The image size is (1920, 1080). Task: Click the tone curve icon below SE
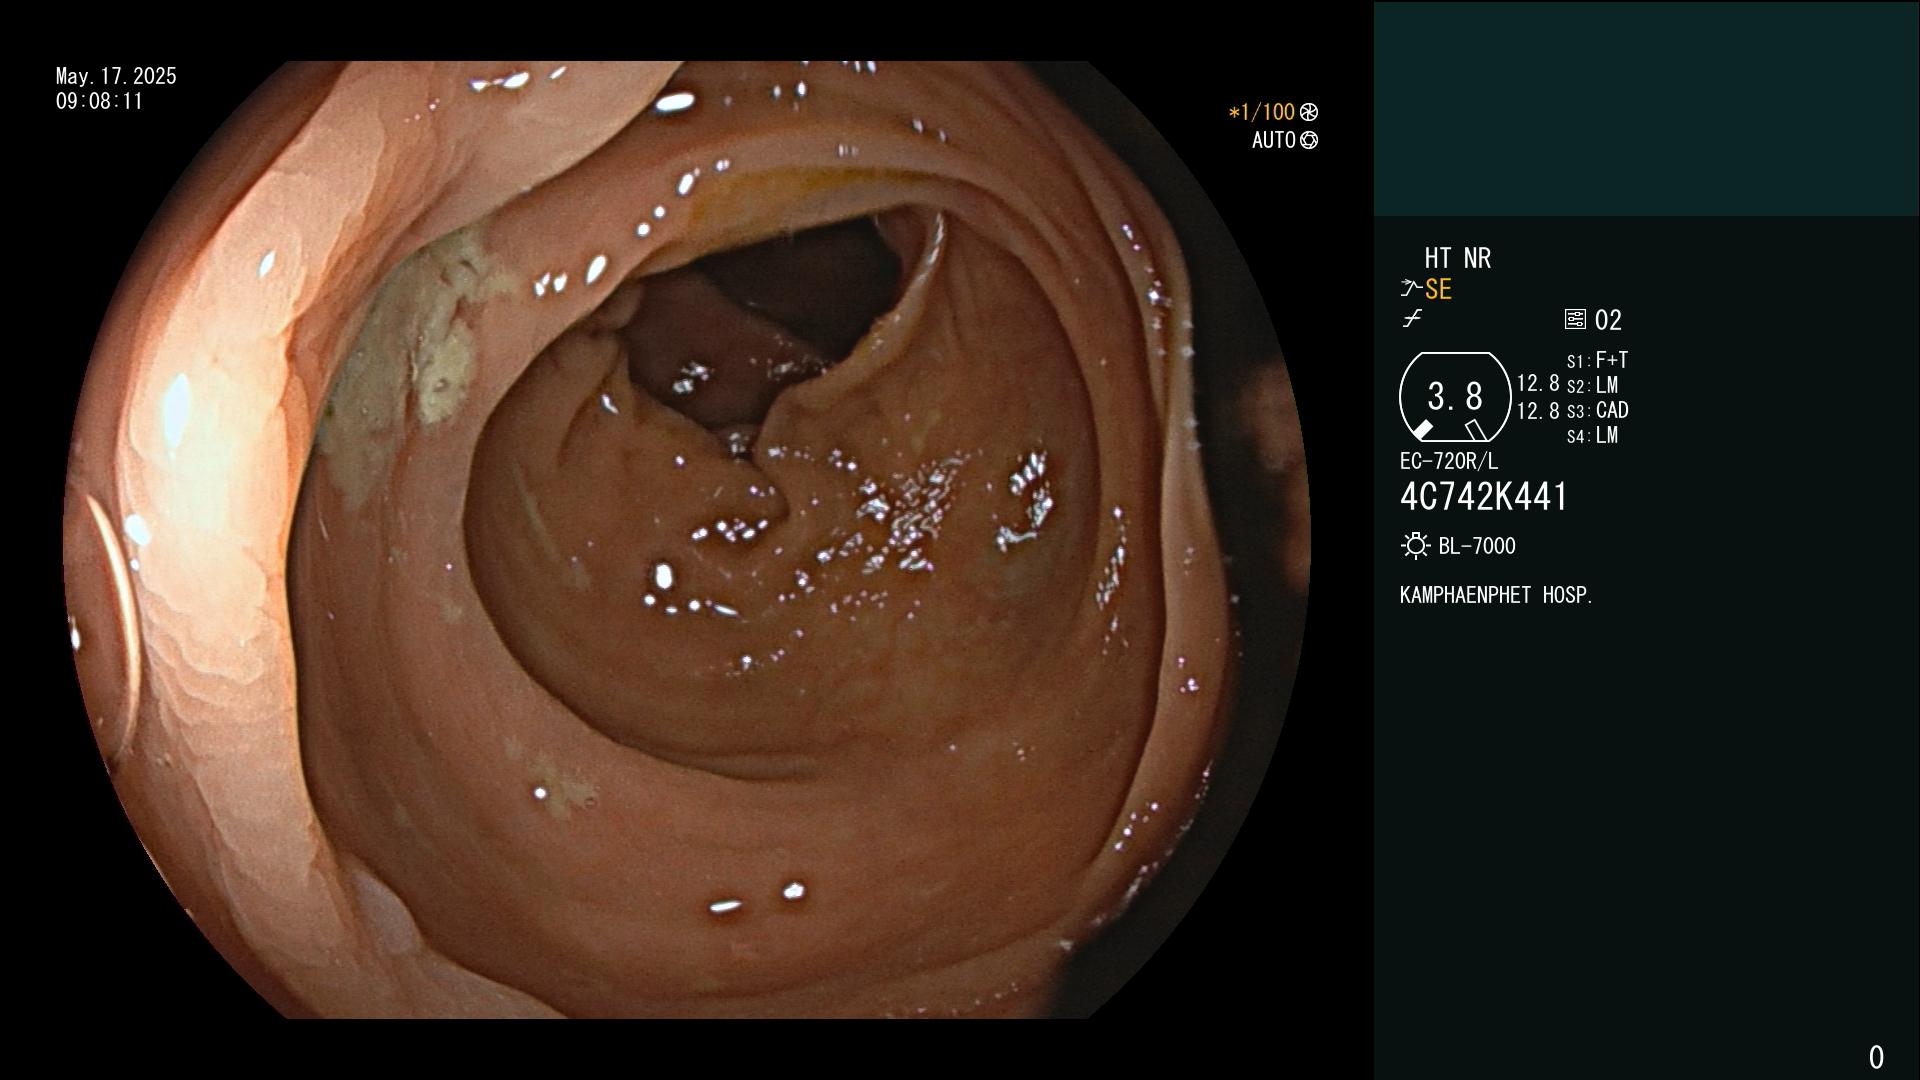pyautogui.click(x=1412, y=319)
